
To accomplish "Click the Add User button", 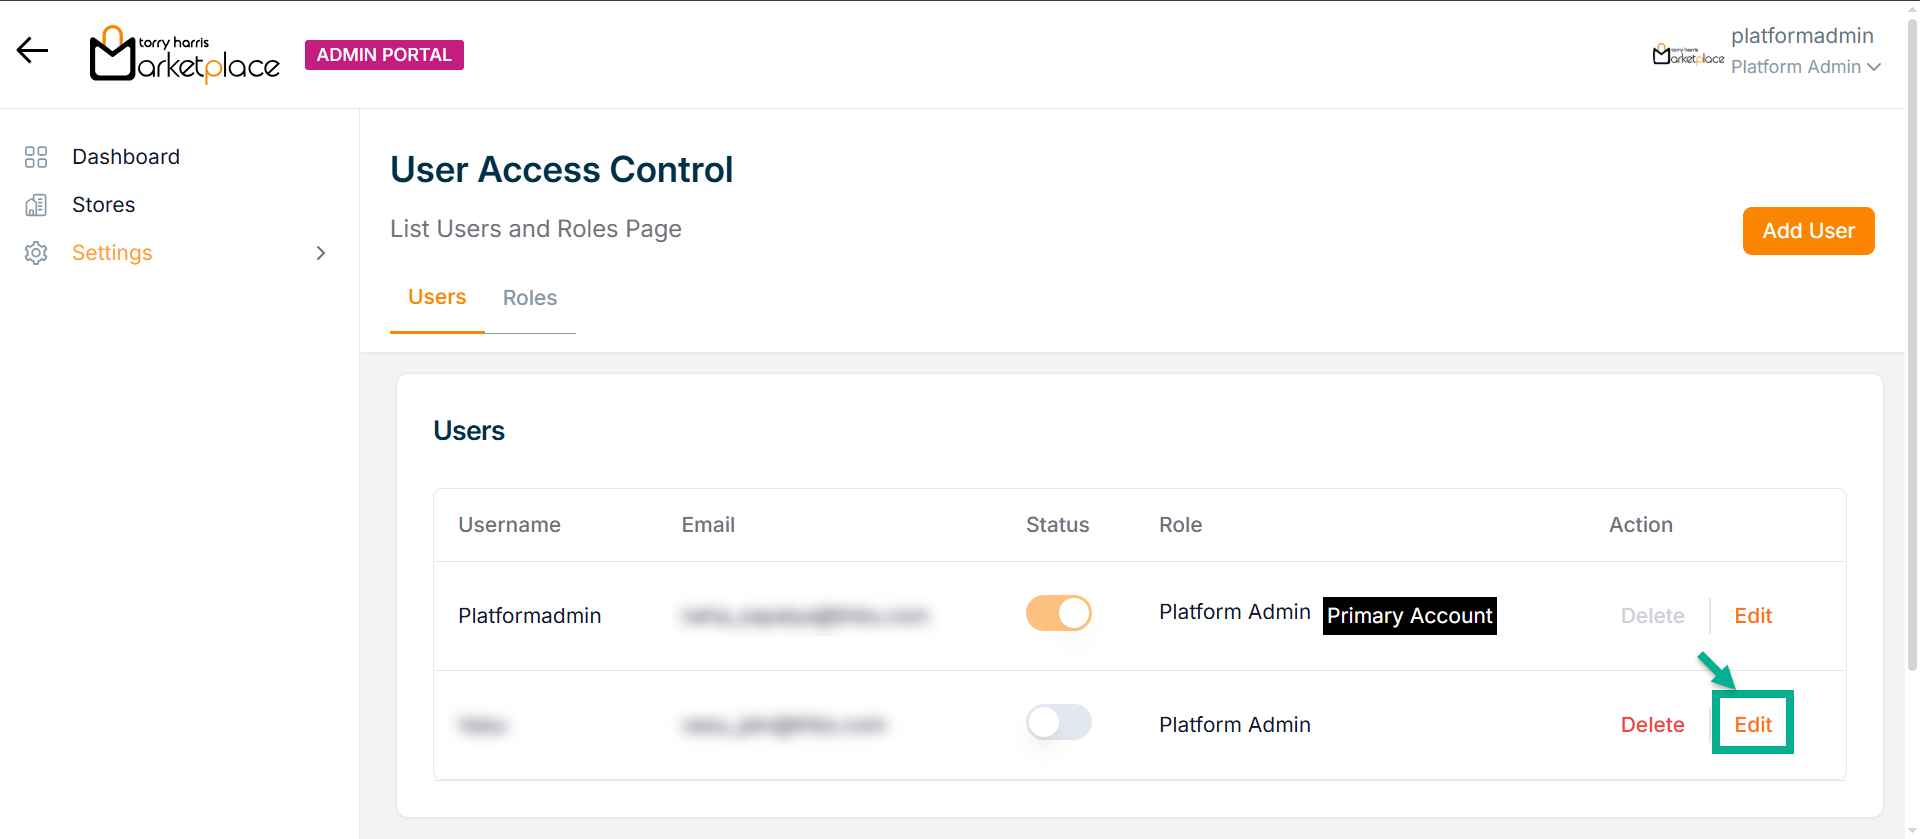I will (1808, 231).
